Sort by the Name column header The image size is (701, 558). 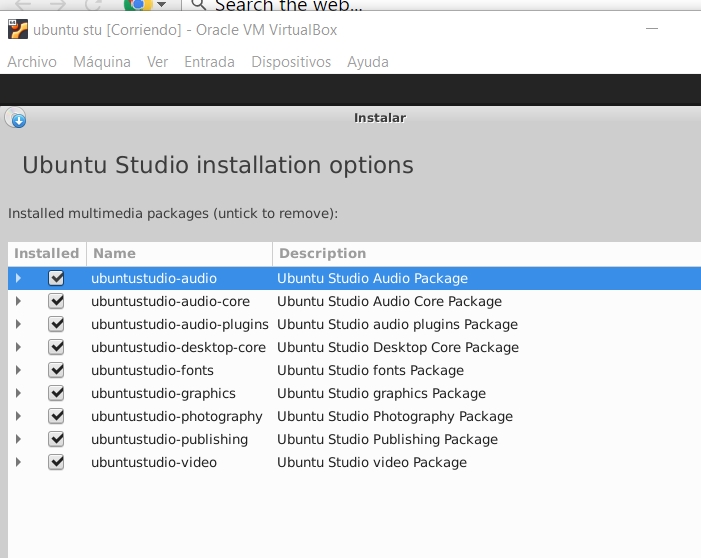pos(178,254)
